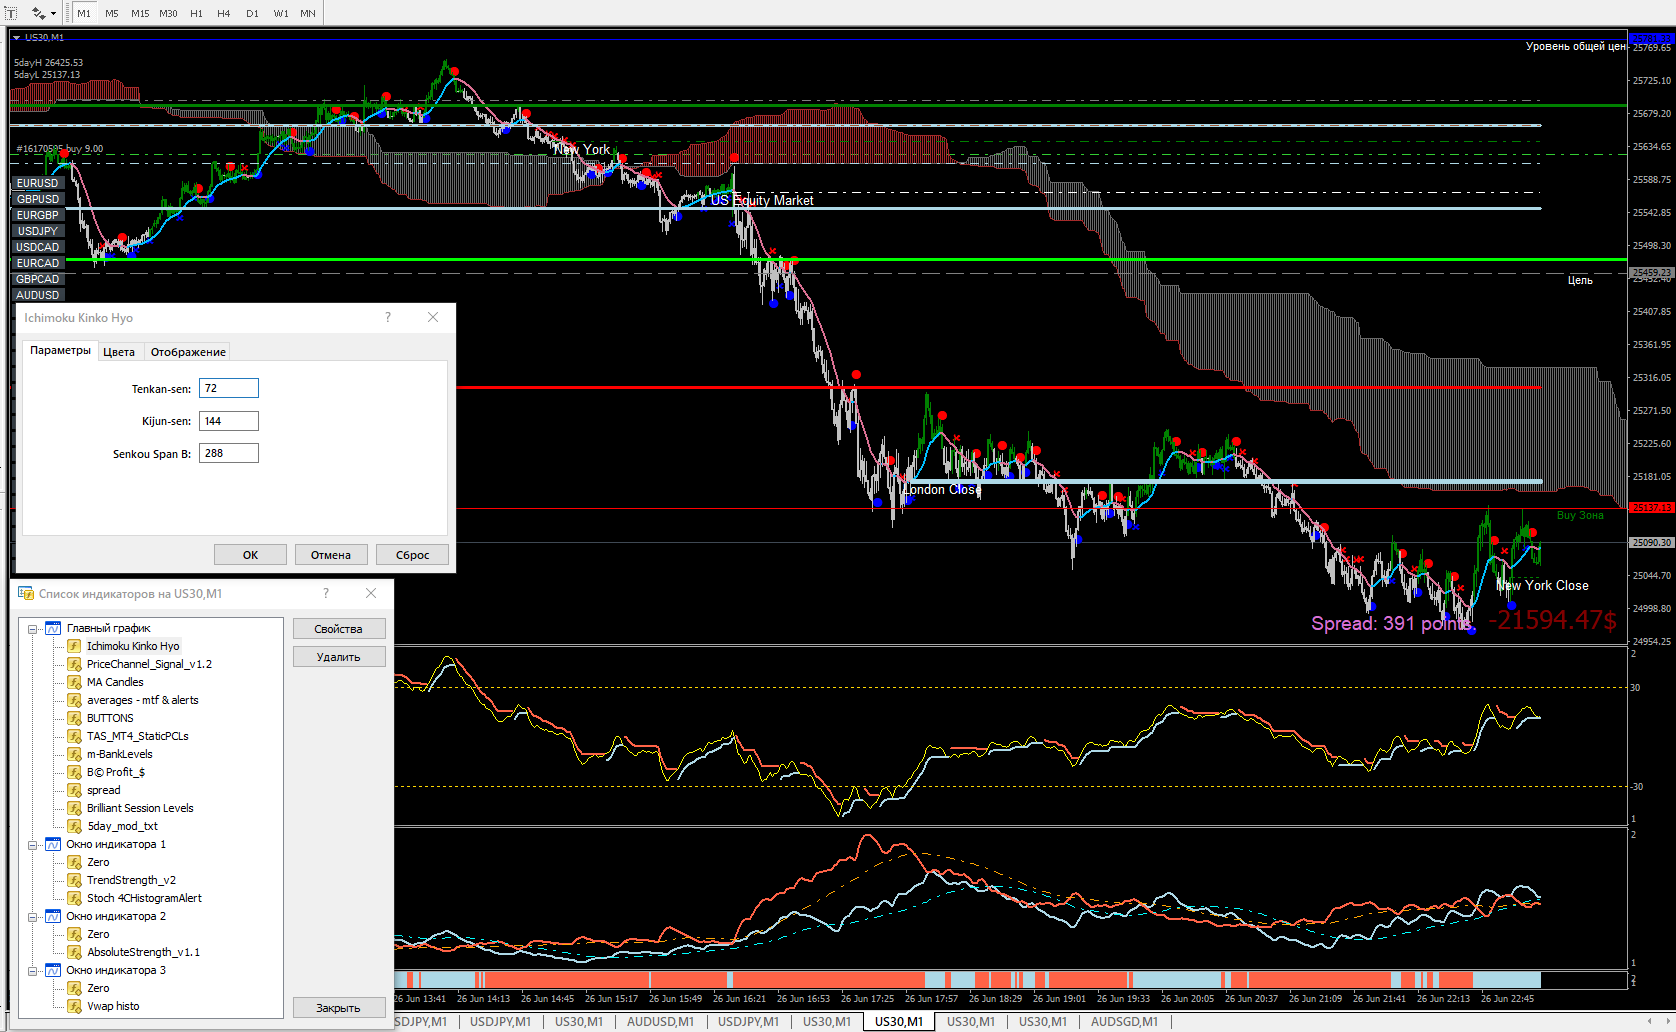The image size is (1676, 1032).
Task: Toggle the USDJPY symbol button
Action: (x=38, y=231)
